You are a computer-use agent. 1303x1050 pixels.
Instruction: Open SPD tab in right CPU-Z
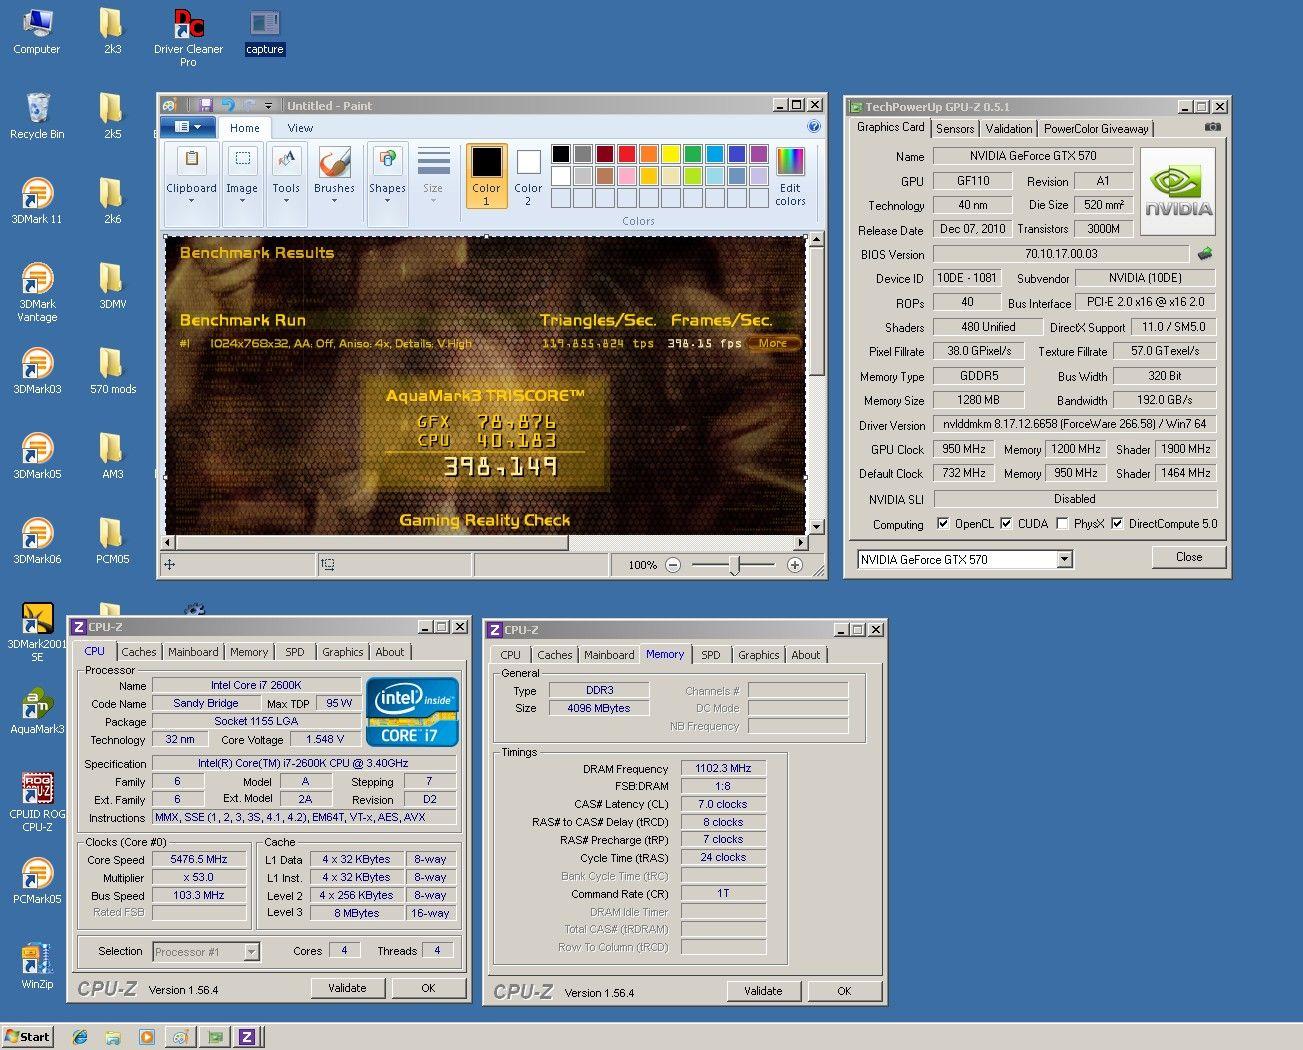click(710, 655)
